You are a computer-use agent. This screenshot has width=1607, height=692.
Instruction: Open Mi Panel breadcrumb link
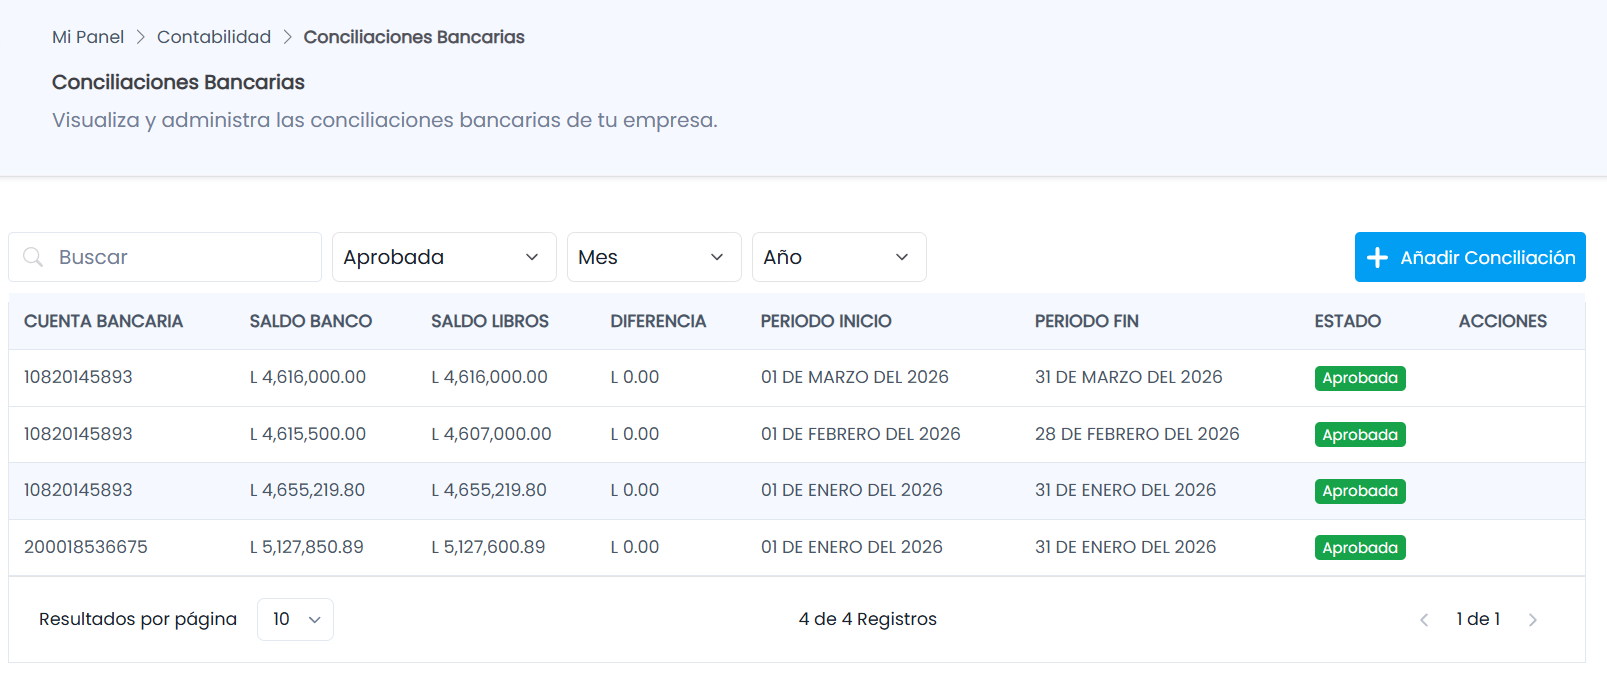point(88,37)
